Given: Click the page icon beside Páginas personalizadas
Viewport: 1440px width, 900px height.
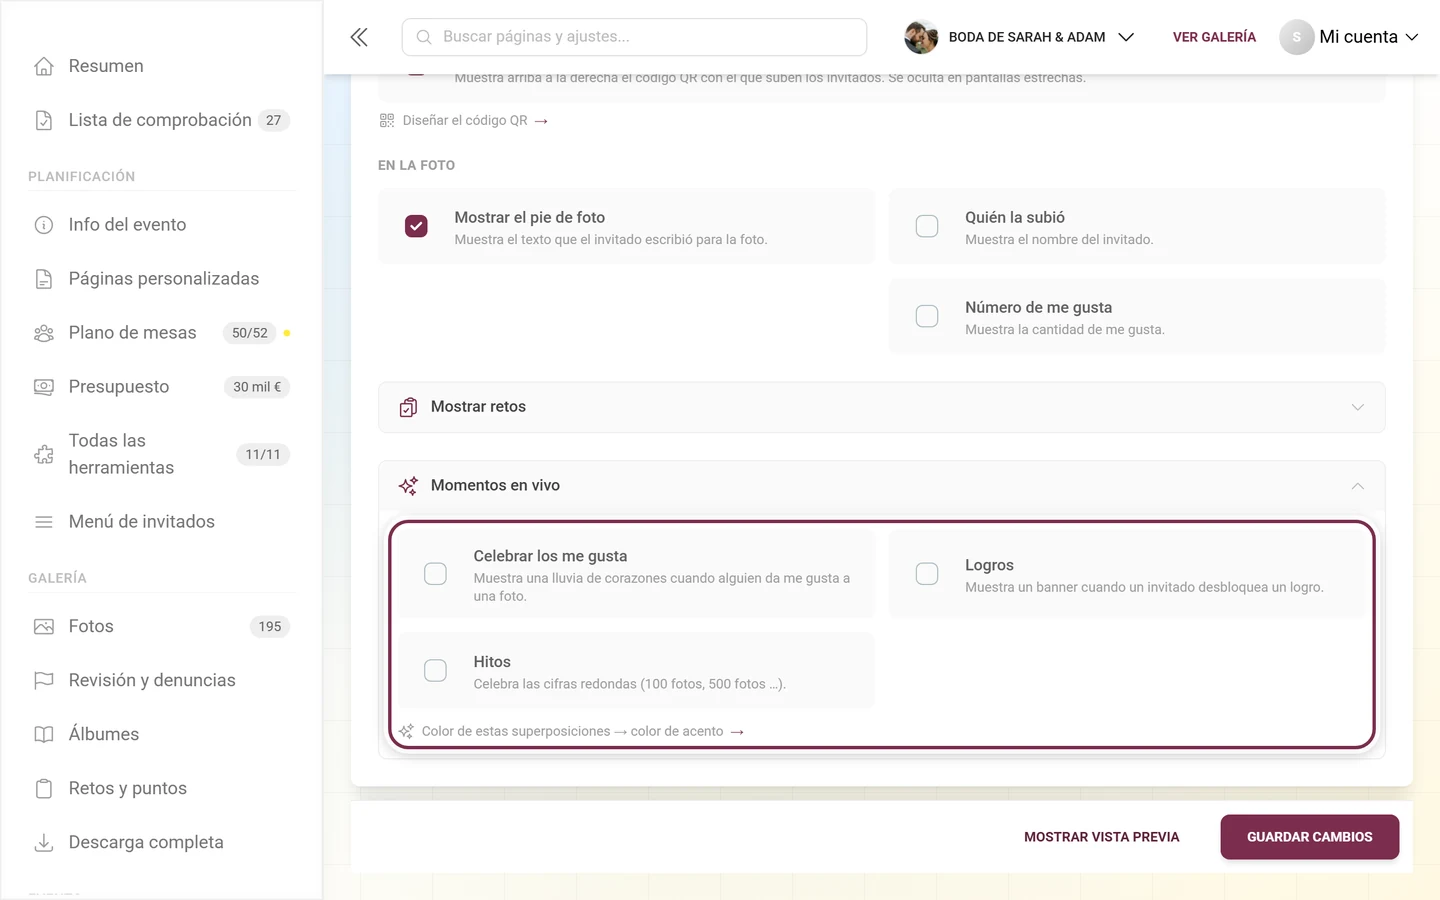Looking at the screenshot, I should [44, 279].
